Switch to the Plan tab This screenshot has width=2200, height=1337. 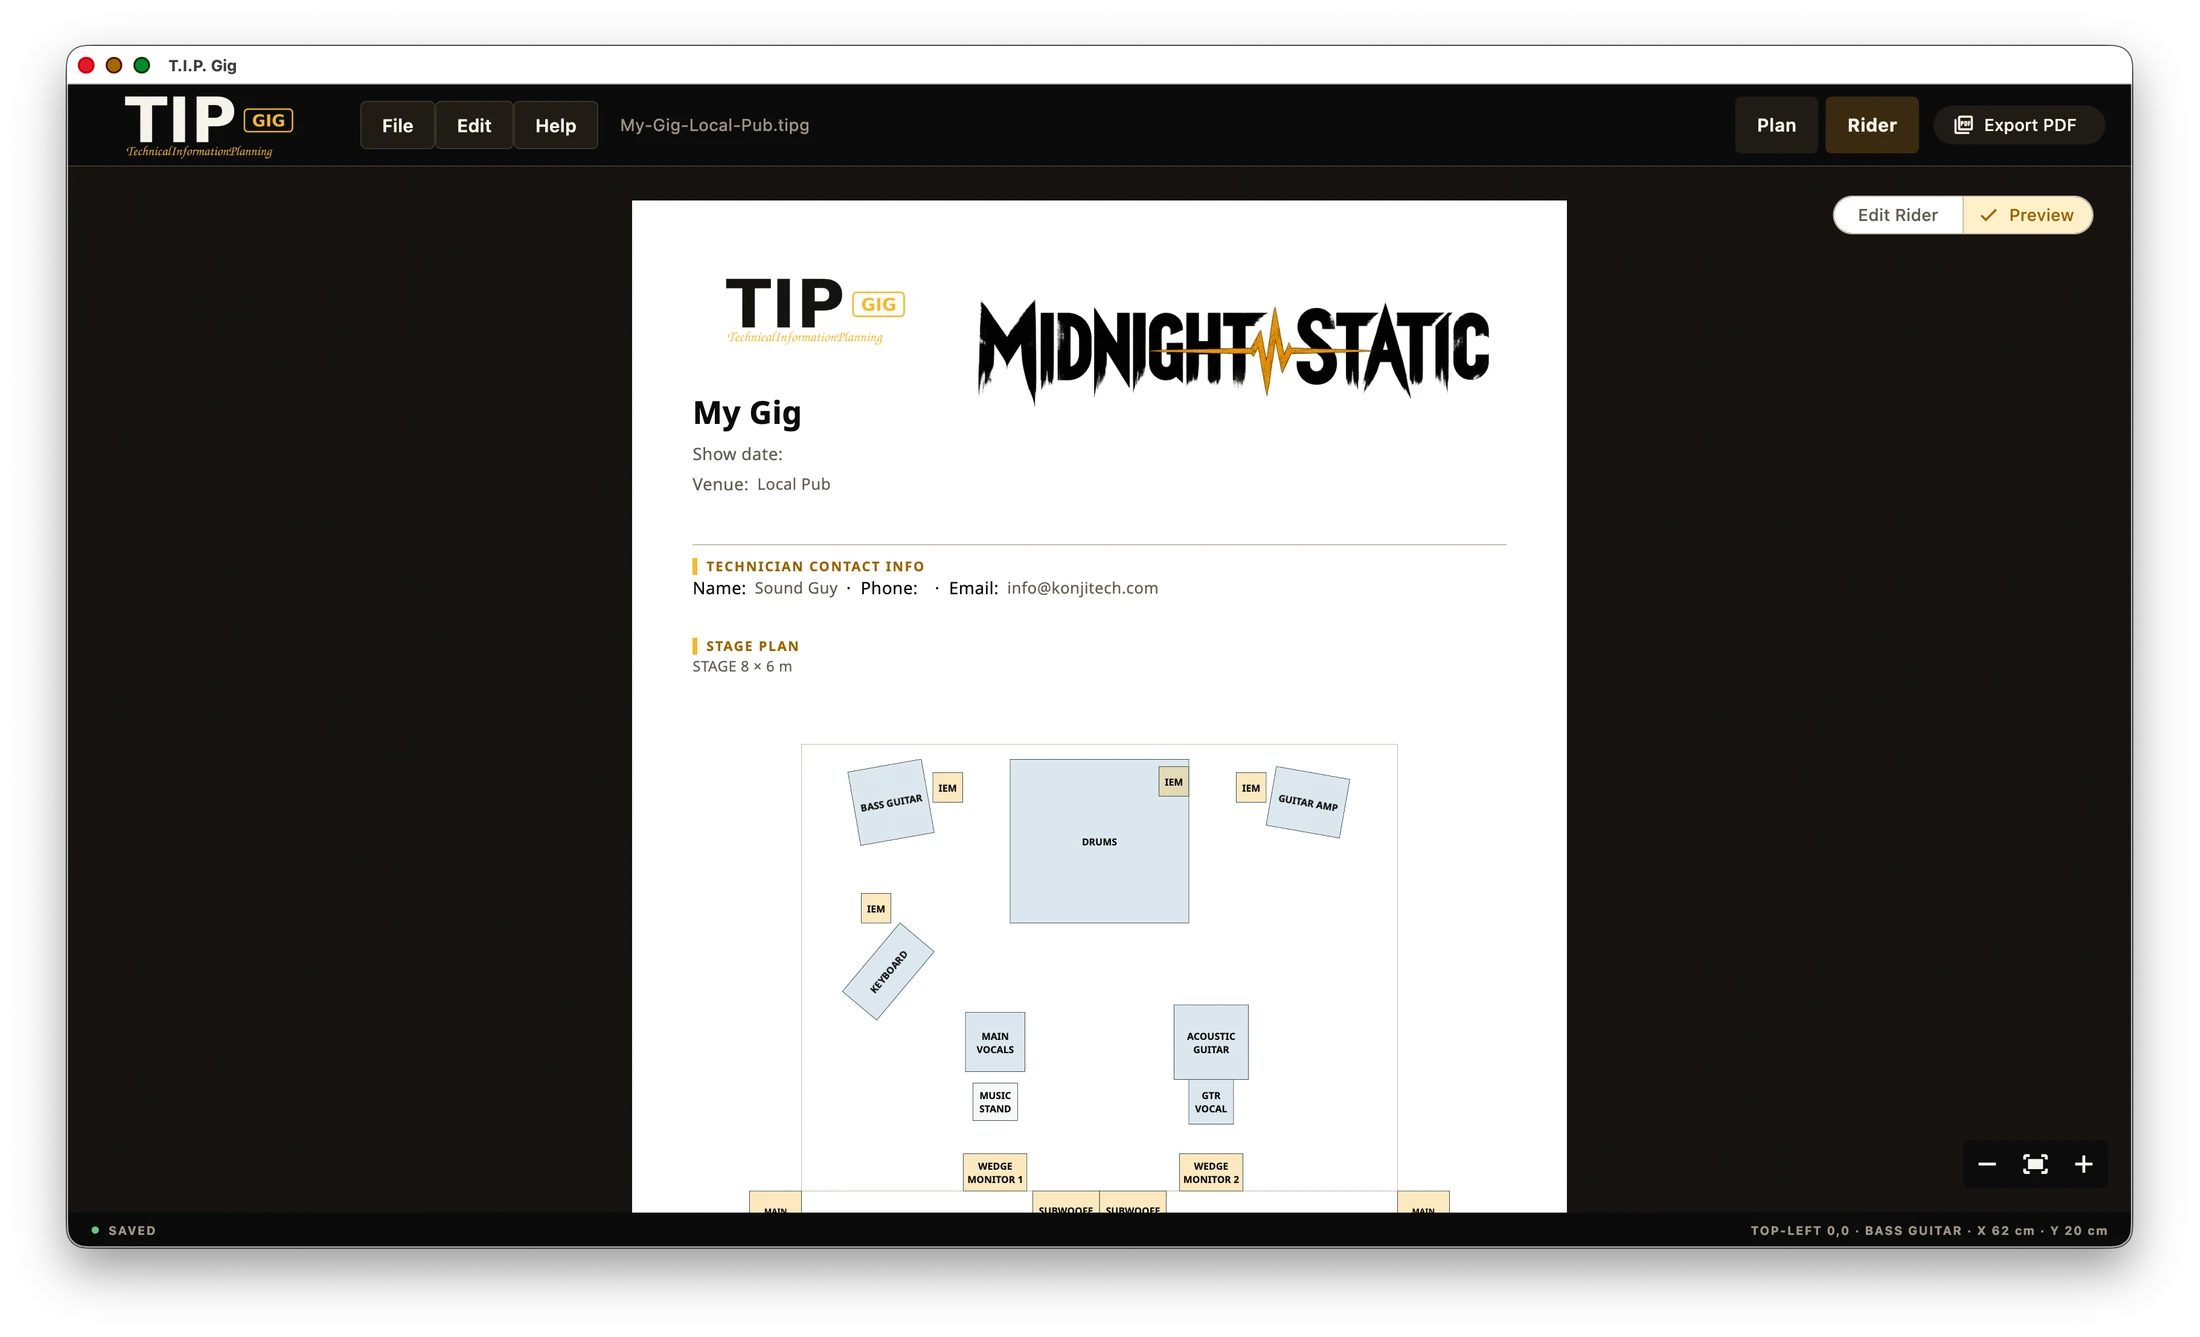(x=1776, y=125)
